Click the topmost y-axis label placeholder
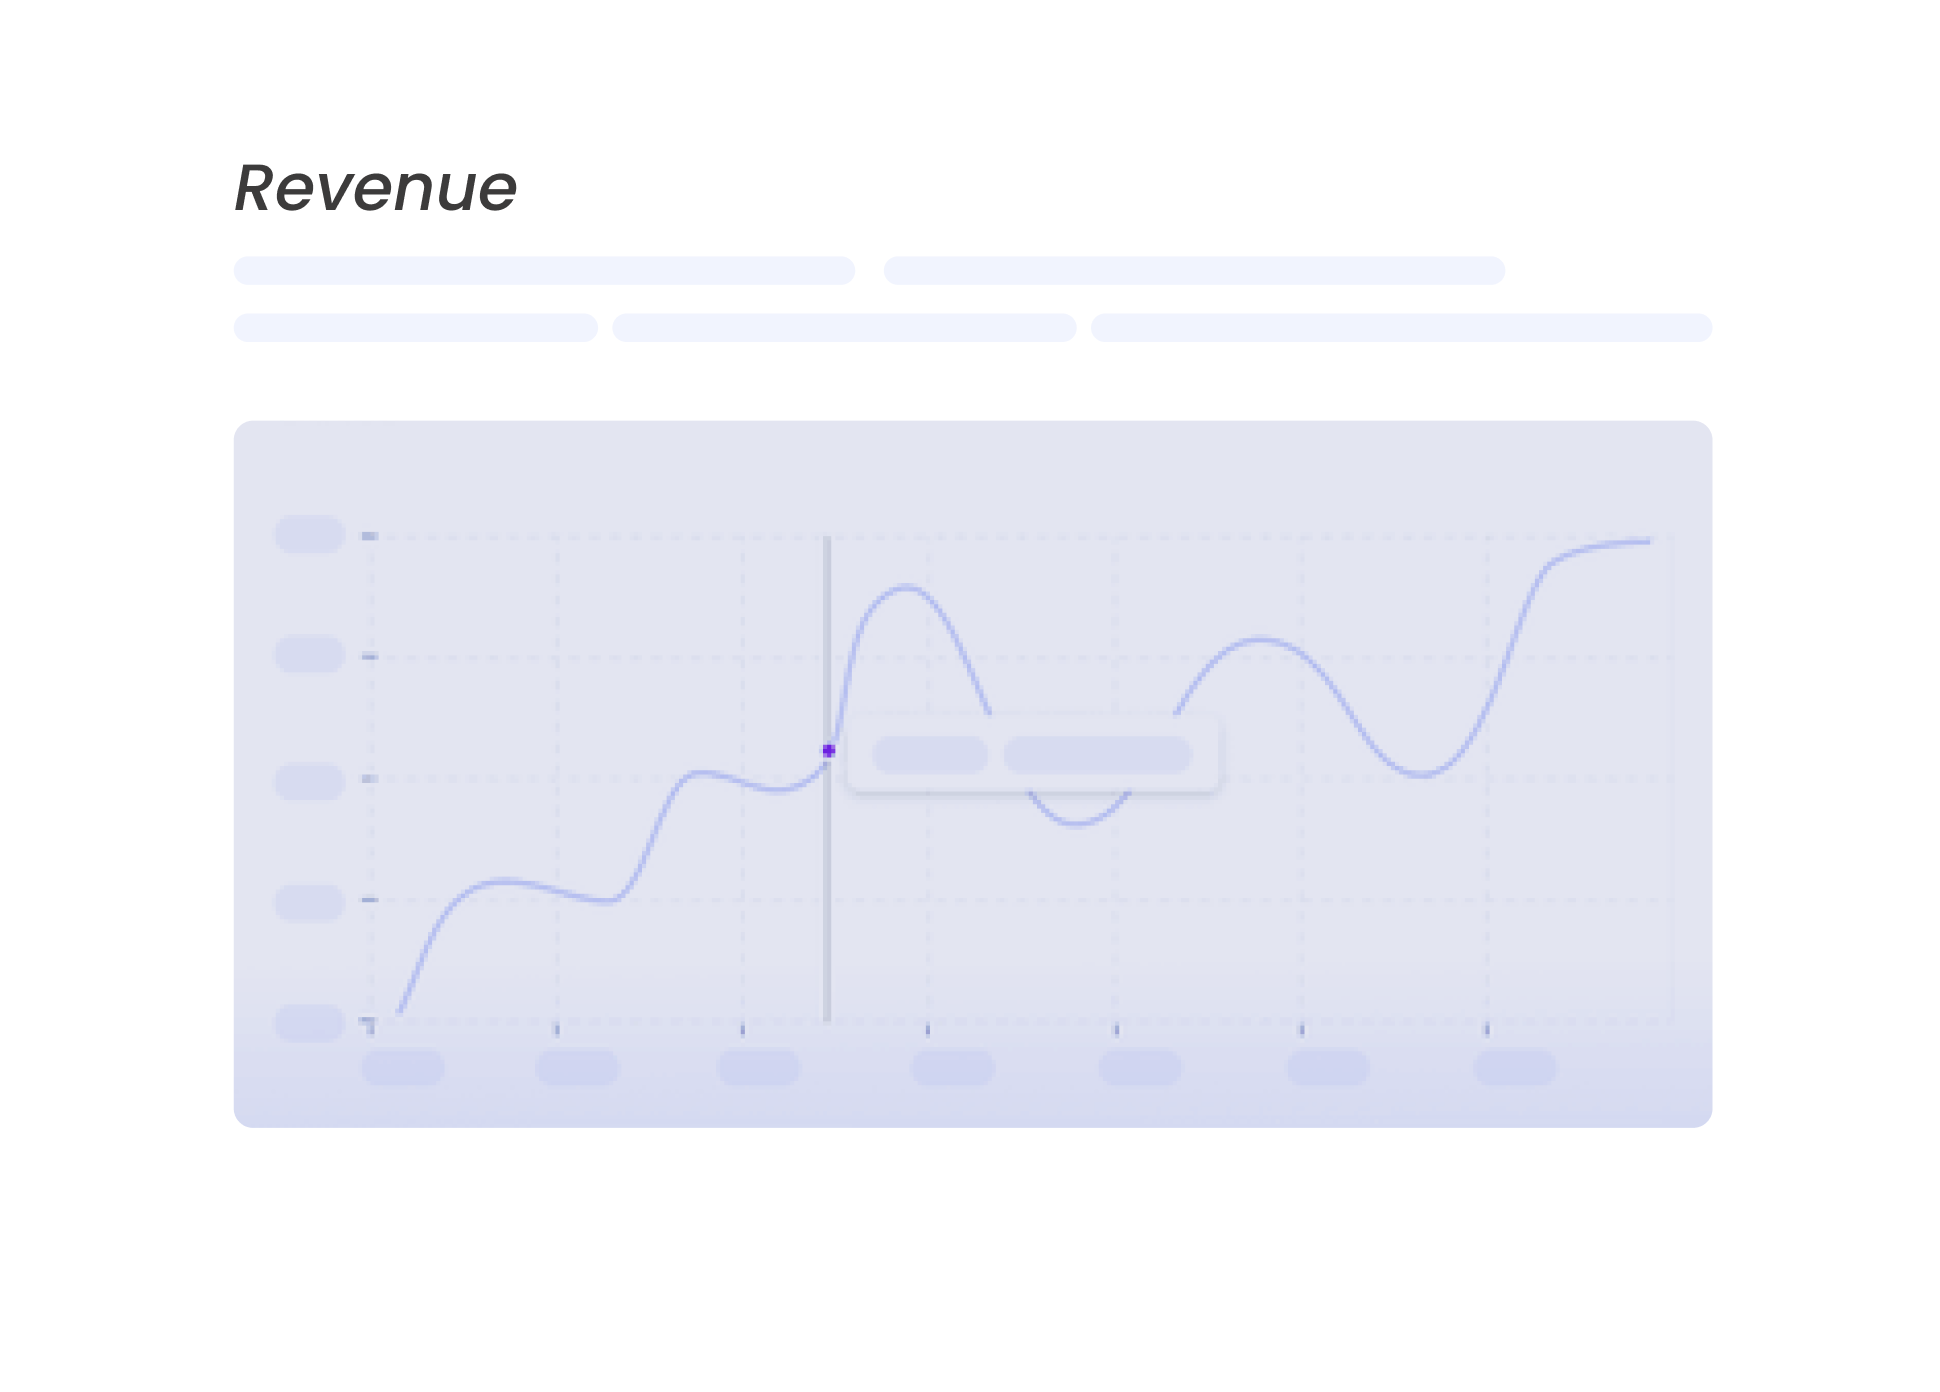This screenshot has width=1940, height=1392. tap(310, 534)
